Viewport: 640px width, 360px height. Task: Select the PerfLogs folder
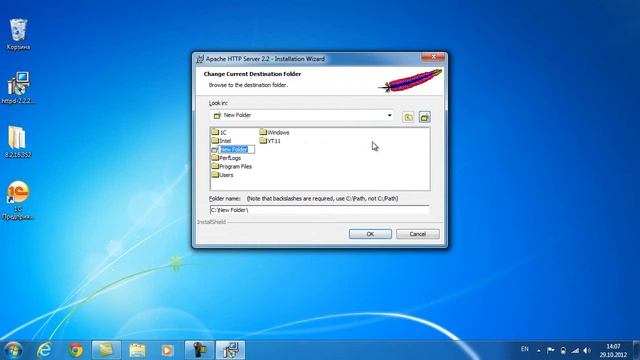click(x=226, y=158)
